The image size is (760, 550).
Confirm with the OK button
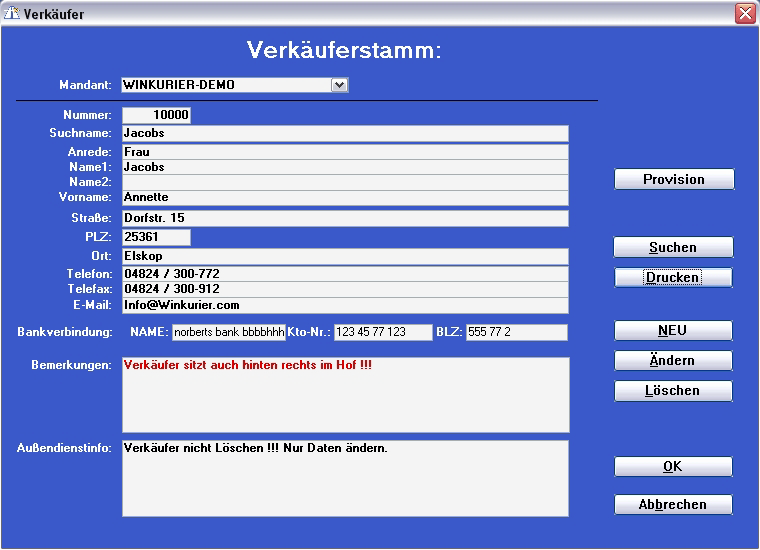(x=673, y=467)
